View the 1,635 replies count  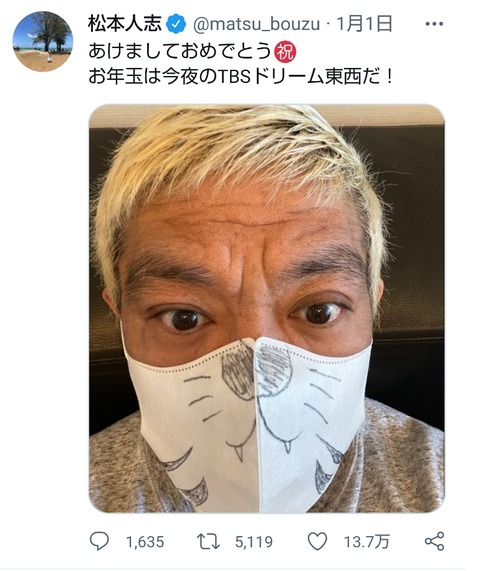coord(145,542)
